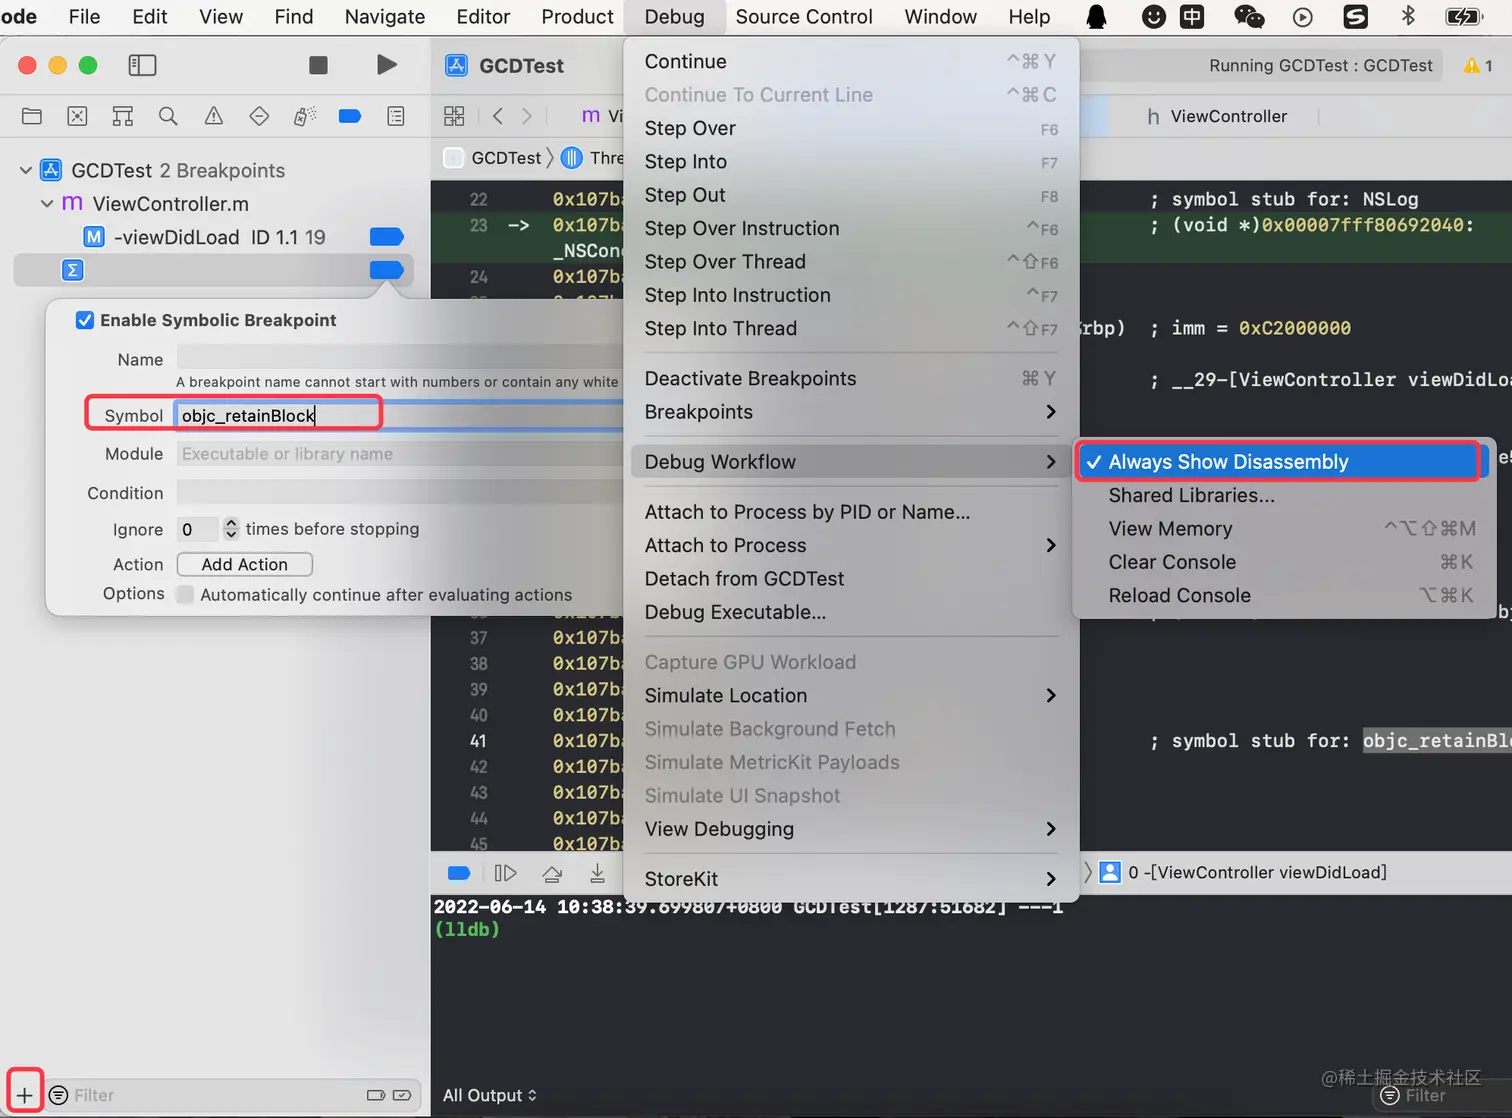Viewport: 1512px width, 1118px height.
Task: Click the step into icon in debug bar
Action: coord(597,873)
